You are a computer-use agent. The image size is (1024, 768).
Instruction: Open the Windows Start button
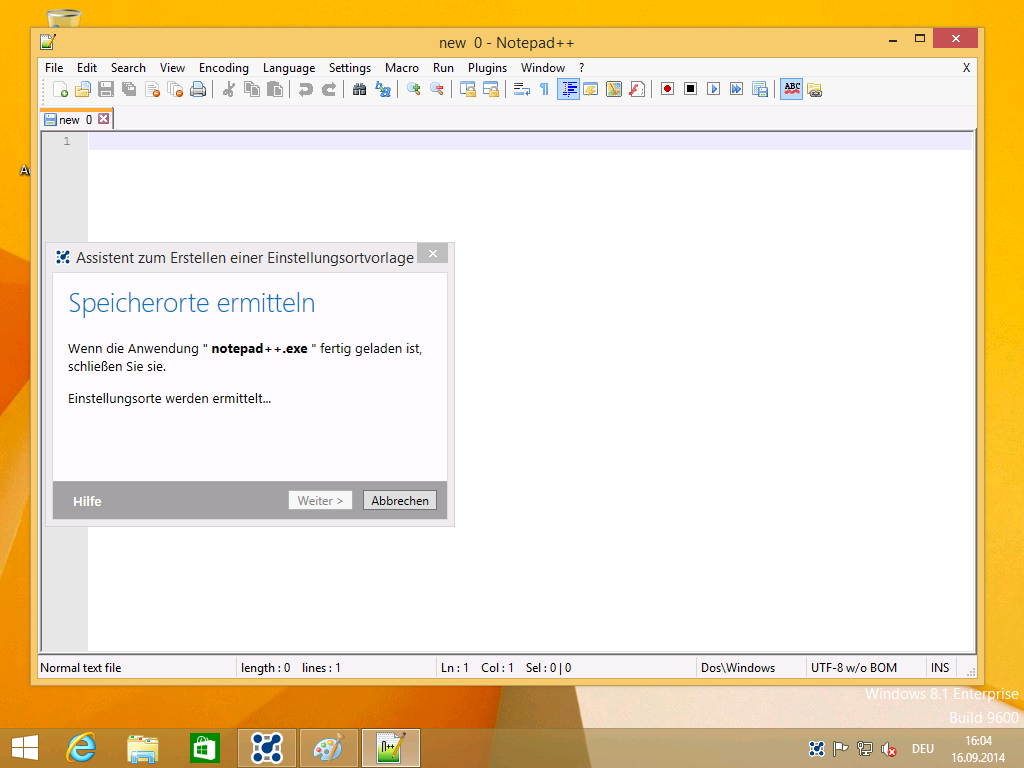[25, 748]
